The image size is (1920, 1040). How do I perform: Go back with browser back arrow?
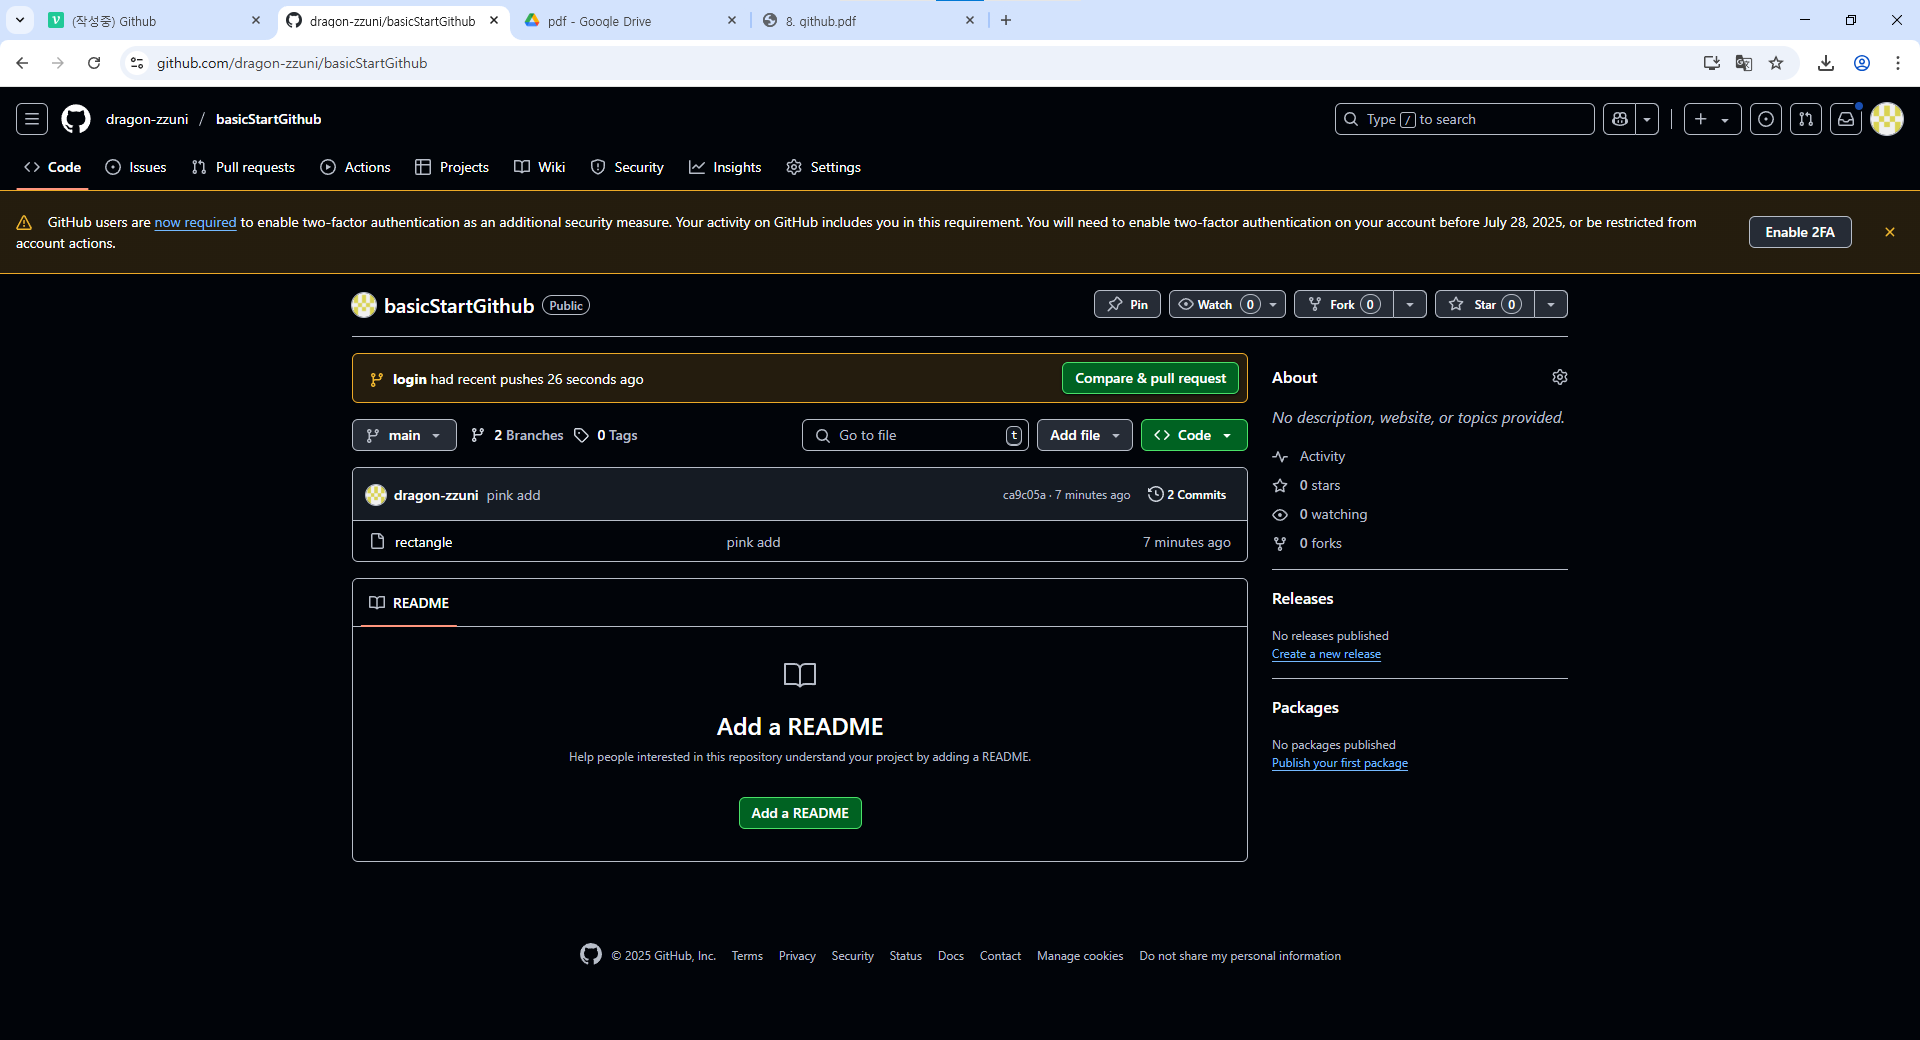[22, 63]
